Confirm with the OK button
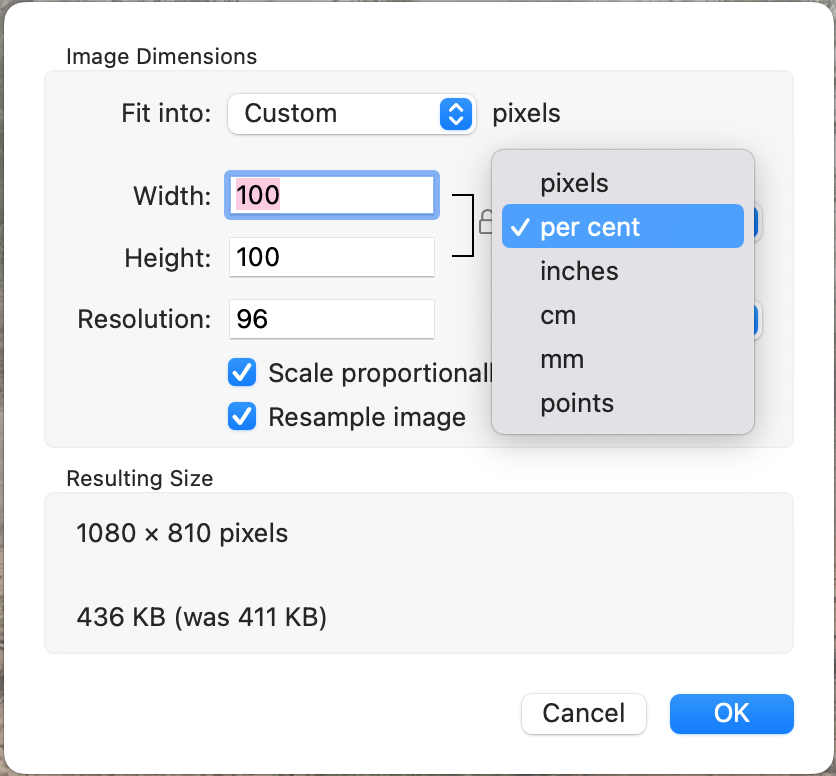 coord(731,713)
